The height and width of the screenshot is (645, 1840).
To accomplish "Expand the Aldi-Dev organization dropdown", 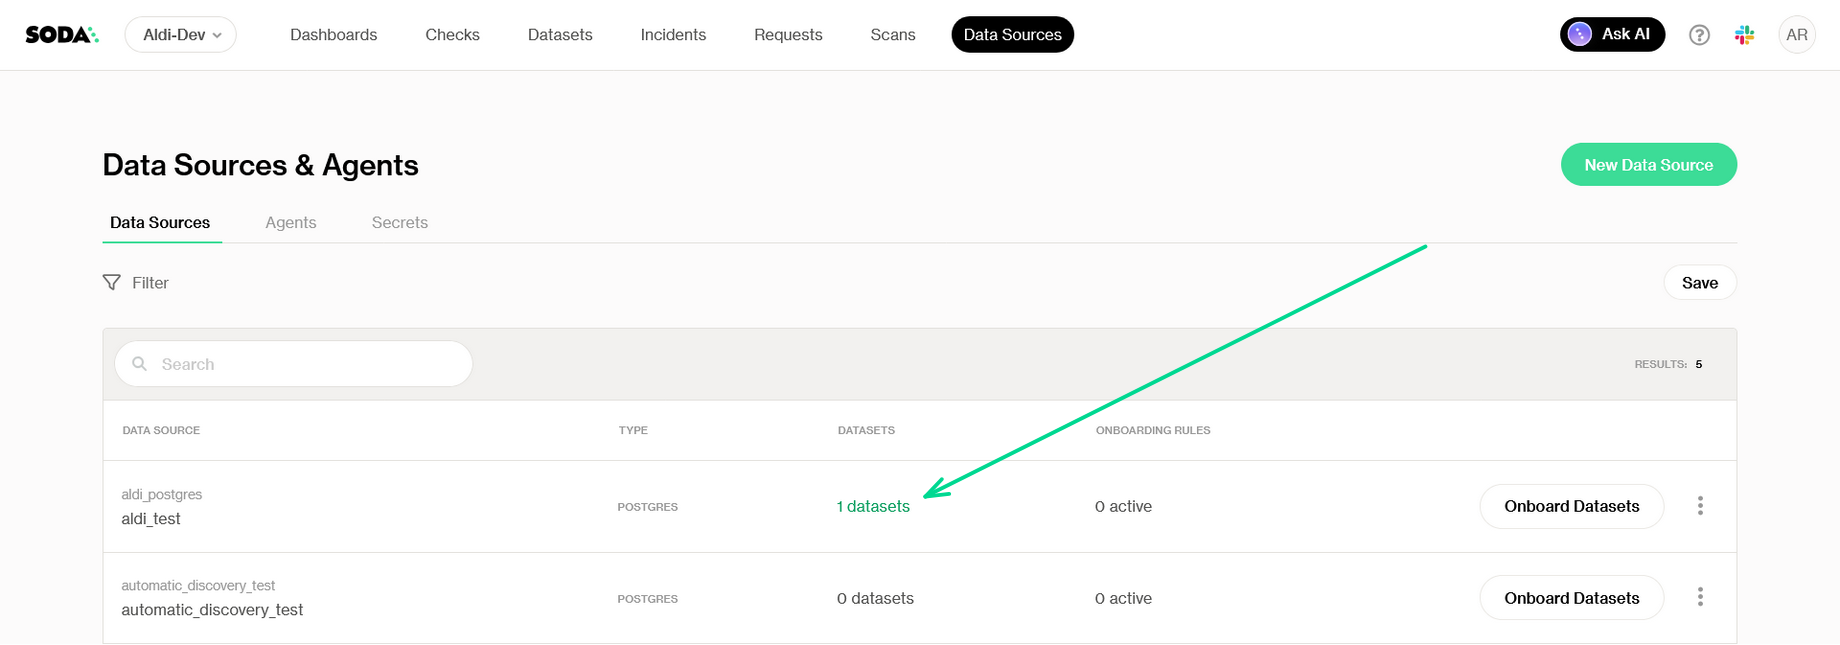I will click(181, 35).
